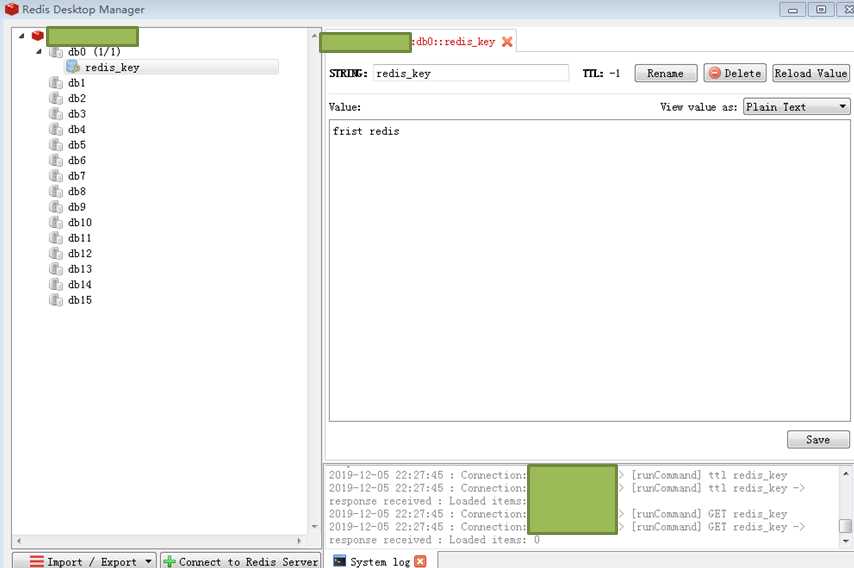Click Connect to Redis Server button
This screenshot has width=854, height=568.
(x=240, y=561)
